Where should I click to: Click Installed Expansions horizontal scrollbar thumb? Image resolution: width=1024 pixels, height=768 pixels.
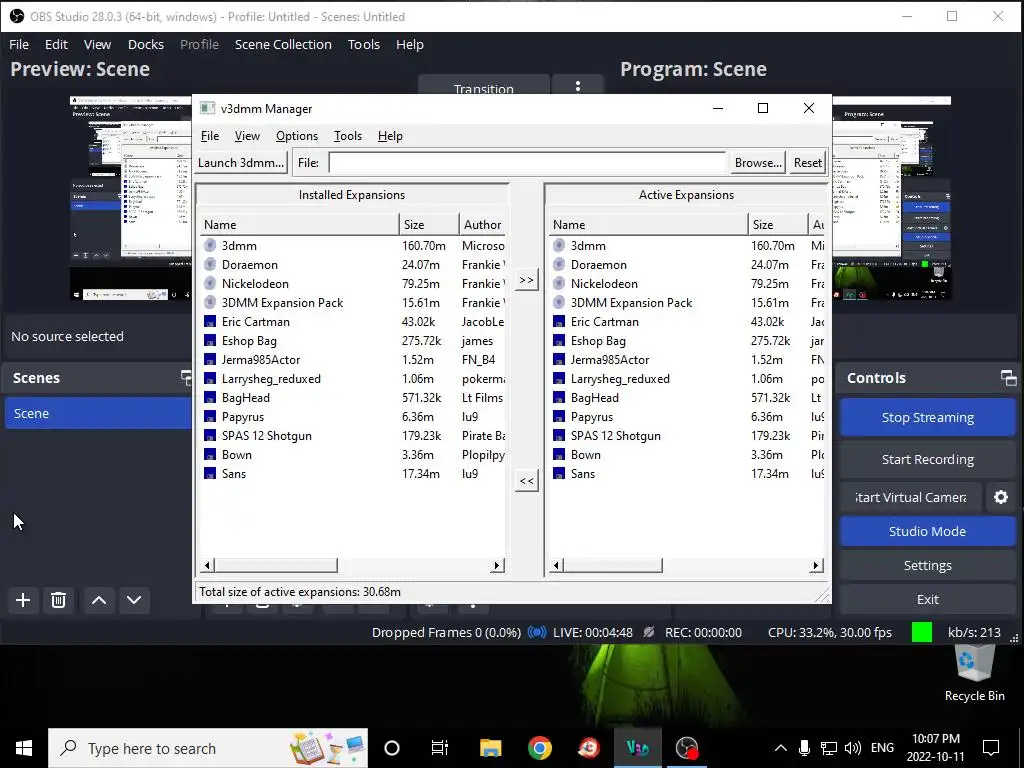(x=276, y=566)
